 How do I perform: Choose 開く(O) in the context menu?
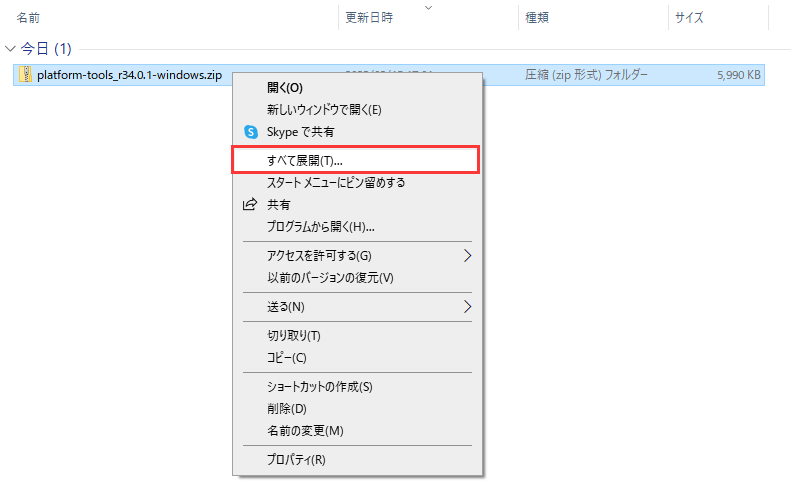point(285,88)
